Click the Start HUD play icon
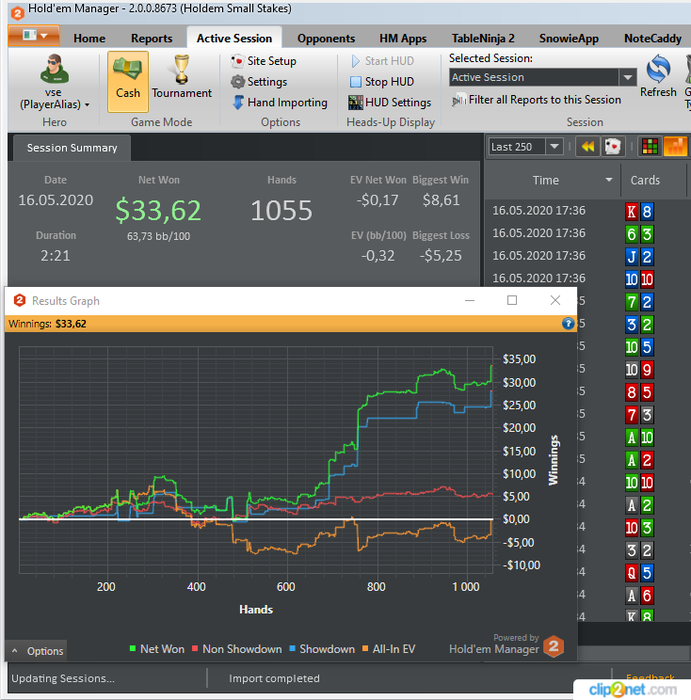 pos(355,61)
